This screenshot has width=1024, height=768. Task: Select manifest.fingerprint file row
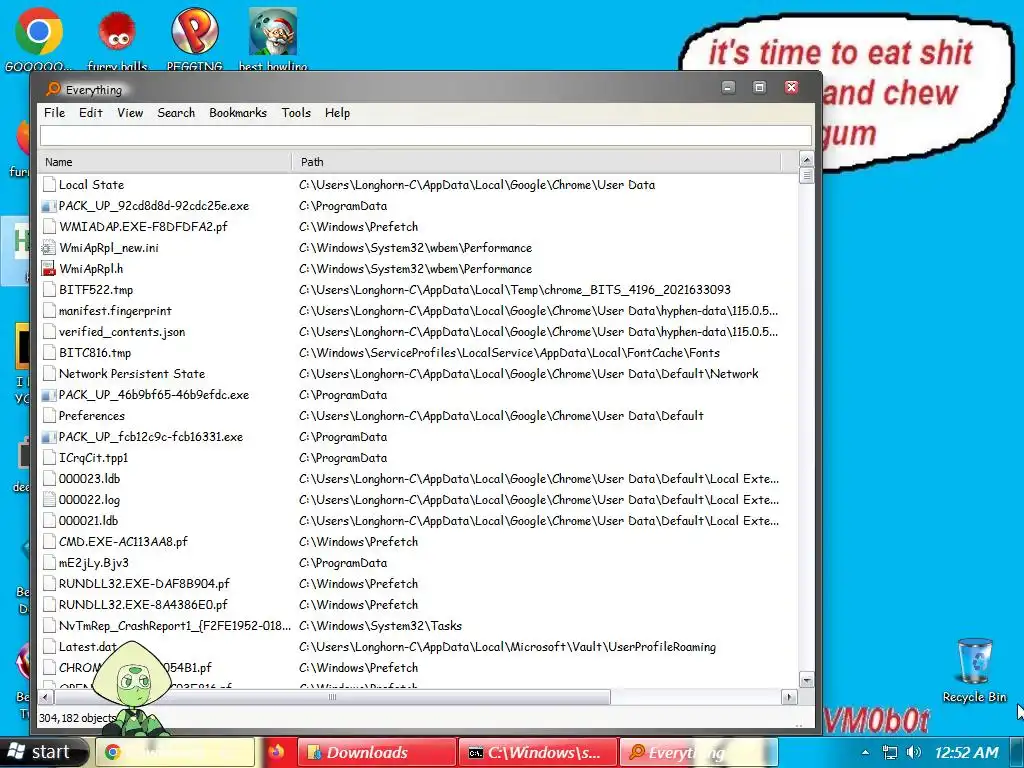(418, 311)
